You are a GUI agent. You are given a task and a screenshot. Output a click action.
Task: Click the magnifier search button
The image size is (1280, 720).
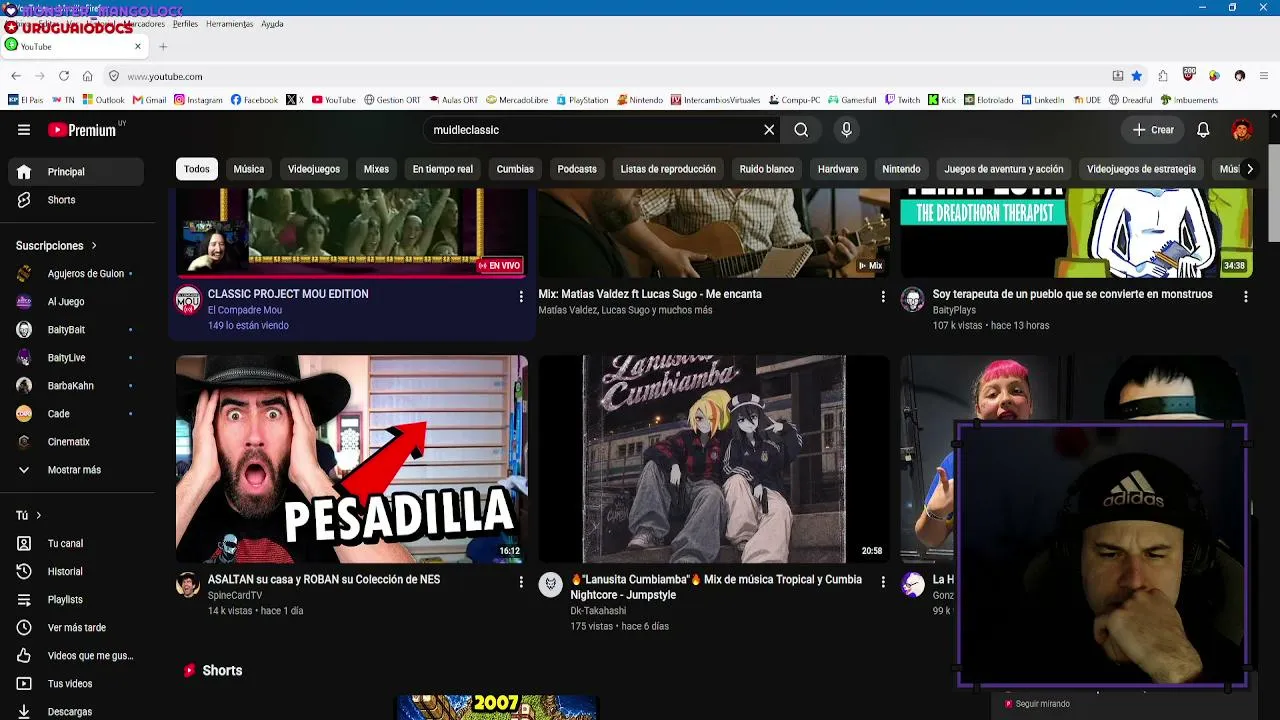[801, 130]
